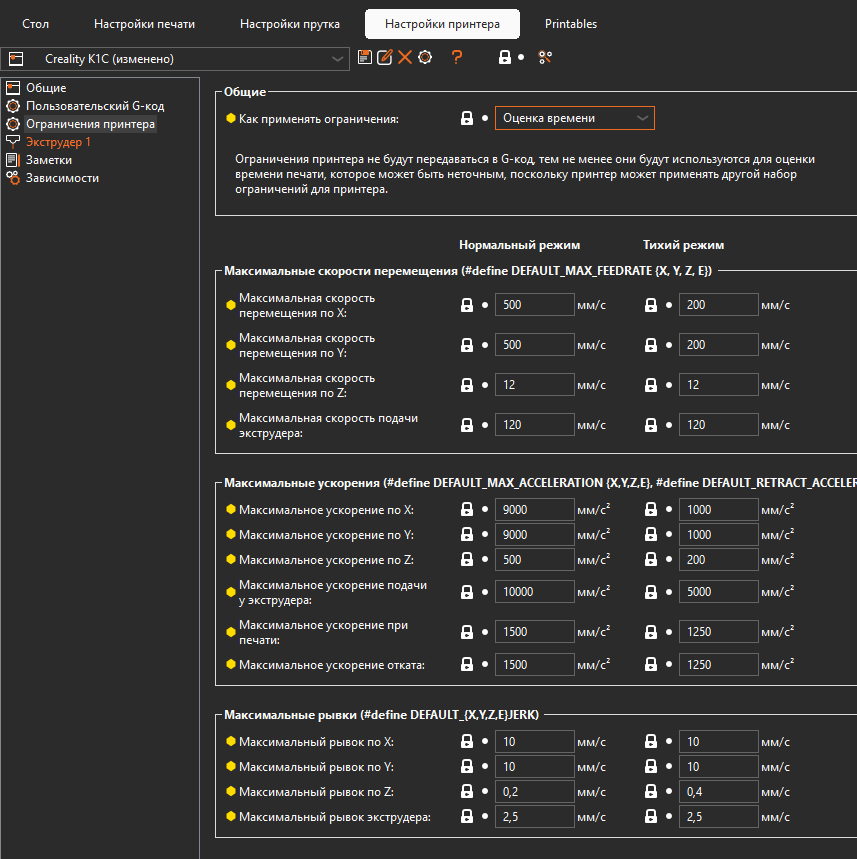The image size is (857, 859).
Task: Click normal-mode lock for extruder feed speed
Action: (467, 425)
